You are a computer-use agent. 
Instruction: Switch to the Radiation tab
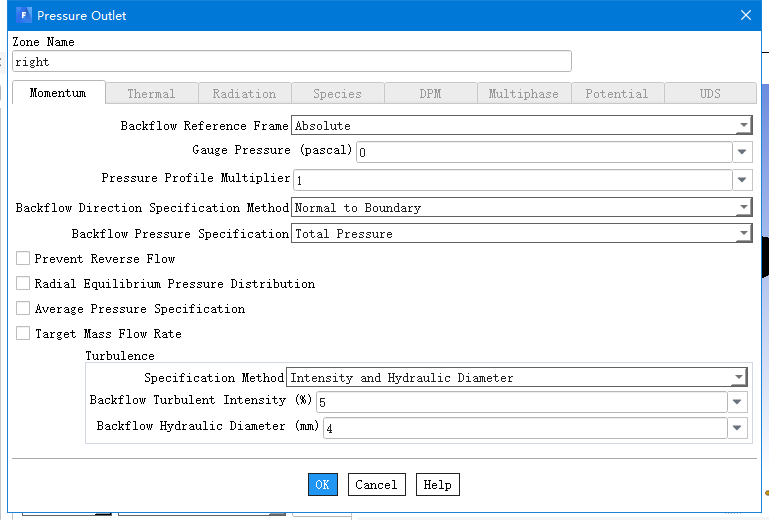(x=245, y=93)
